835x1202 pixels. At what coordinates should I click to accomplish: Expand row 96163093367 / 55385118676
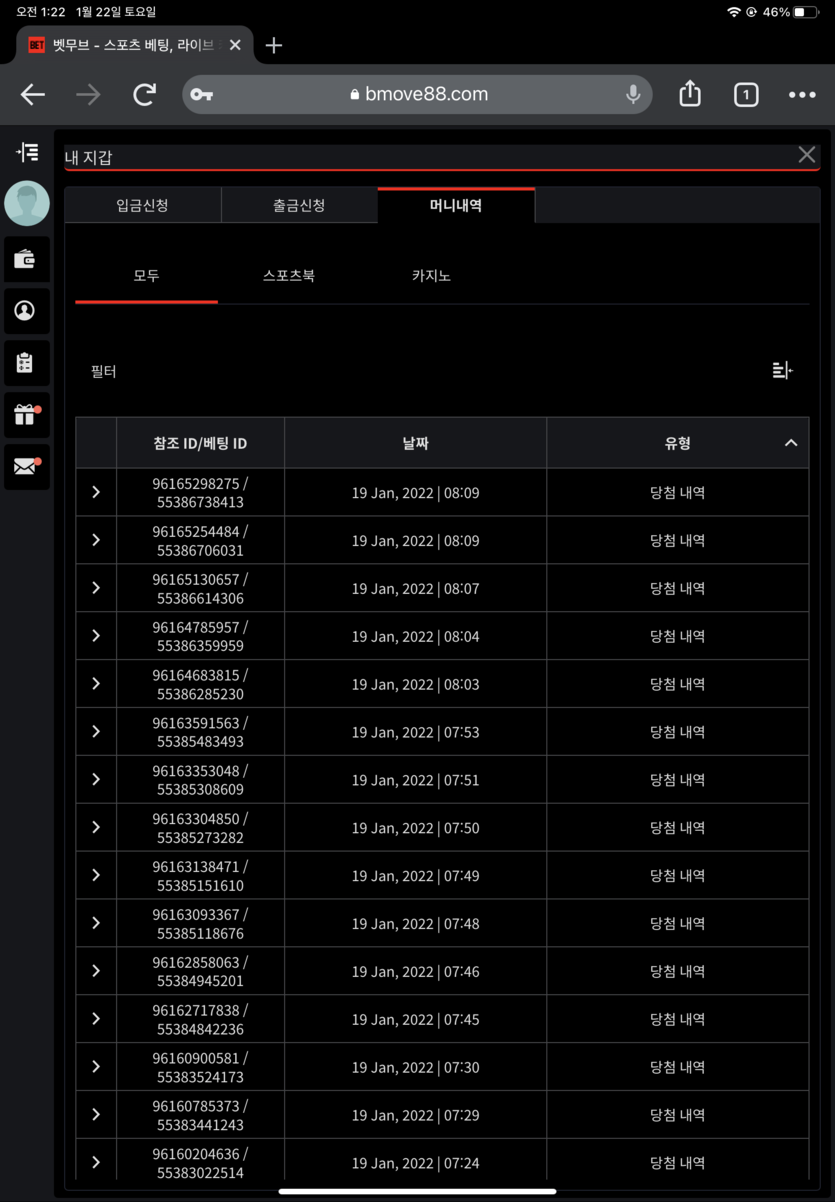pos(96,923)
